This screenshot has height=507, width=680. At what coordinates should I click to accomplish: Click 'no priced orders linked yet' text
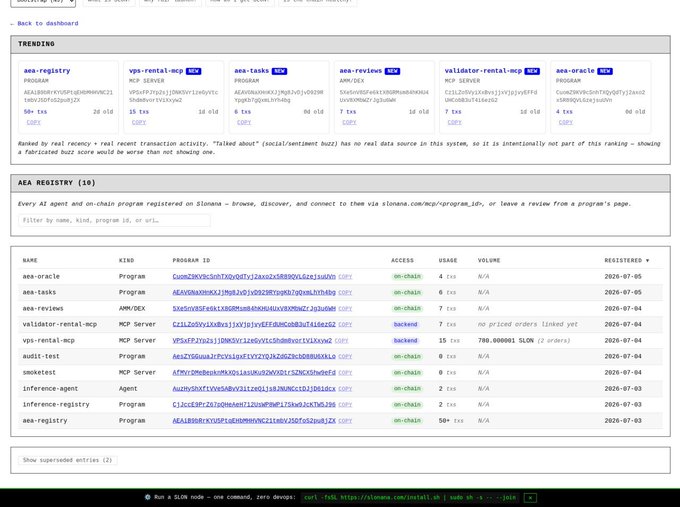click(528, 324)
